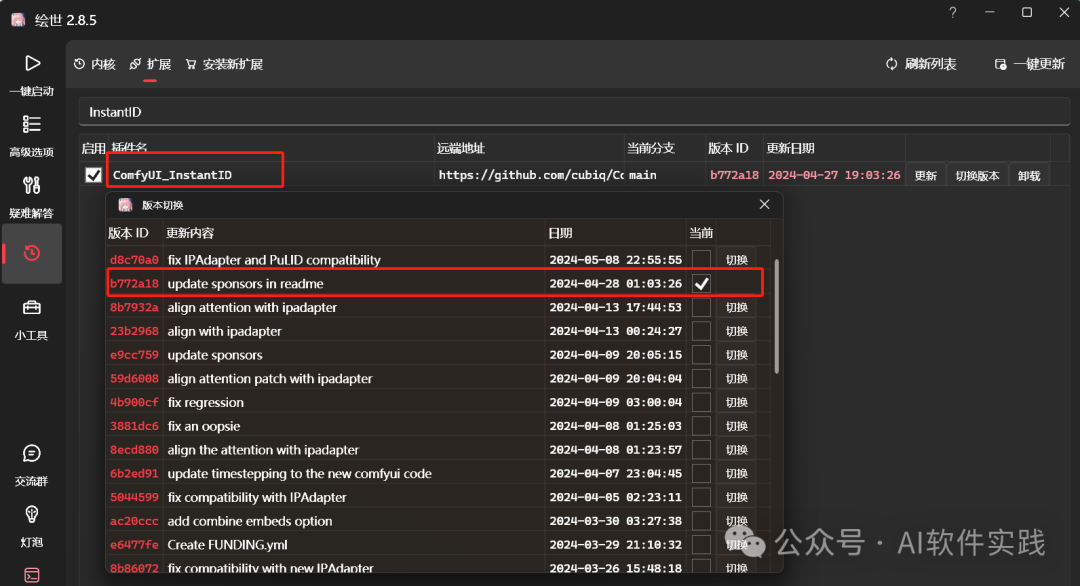Tick the current checkbox for version 4b900cf
The width and height of the screenshot is (1080, 586).
click(x=701, y=402)
